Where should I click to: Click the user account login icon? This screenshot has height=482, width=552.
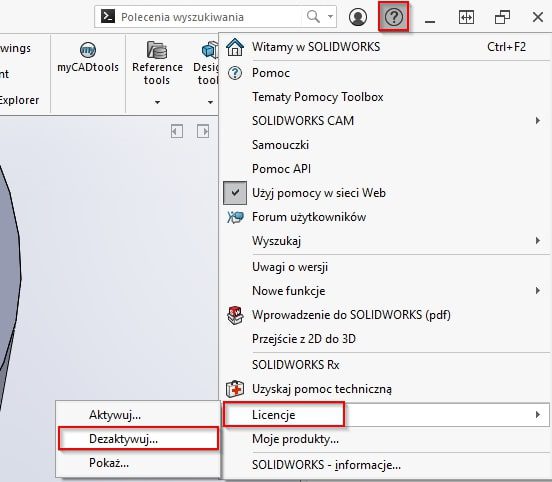click(358, 17)
